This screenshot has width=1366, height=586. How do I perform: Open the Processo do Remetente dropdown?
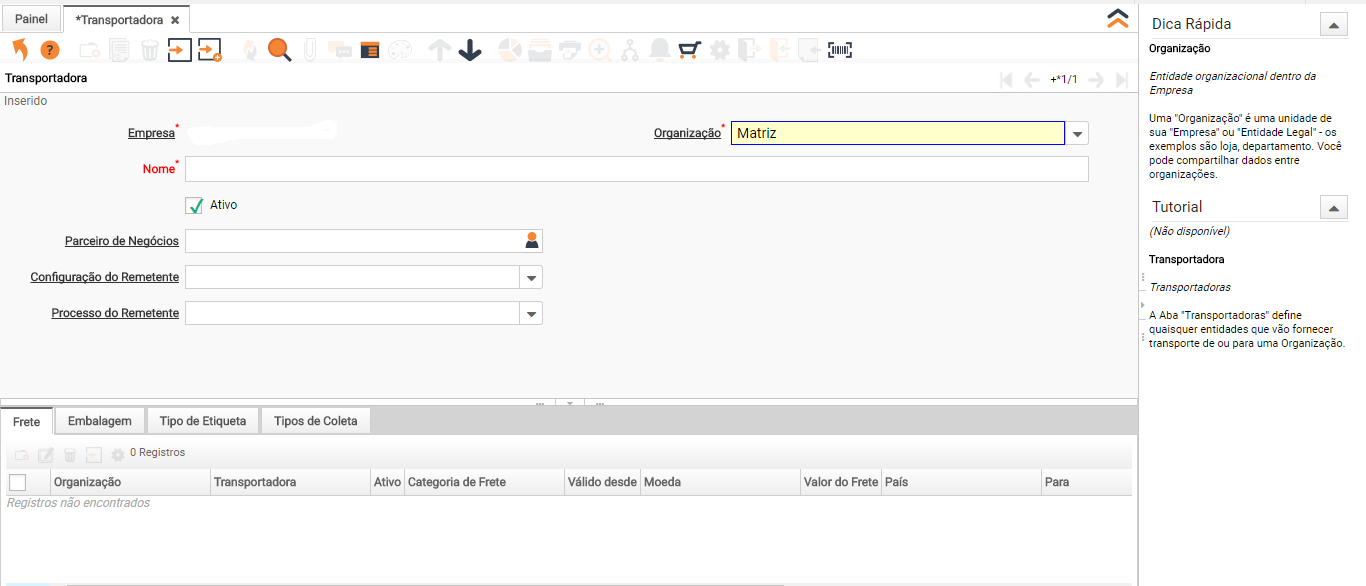531,314
